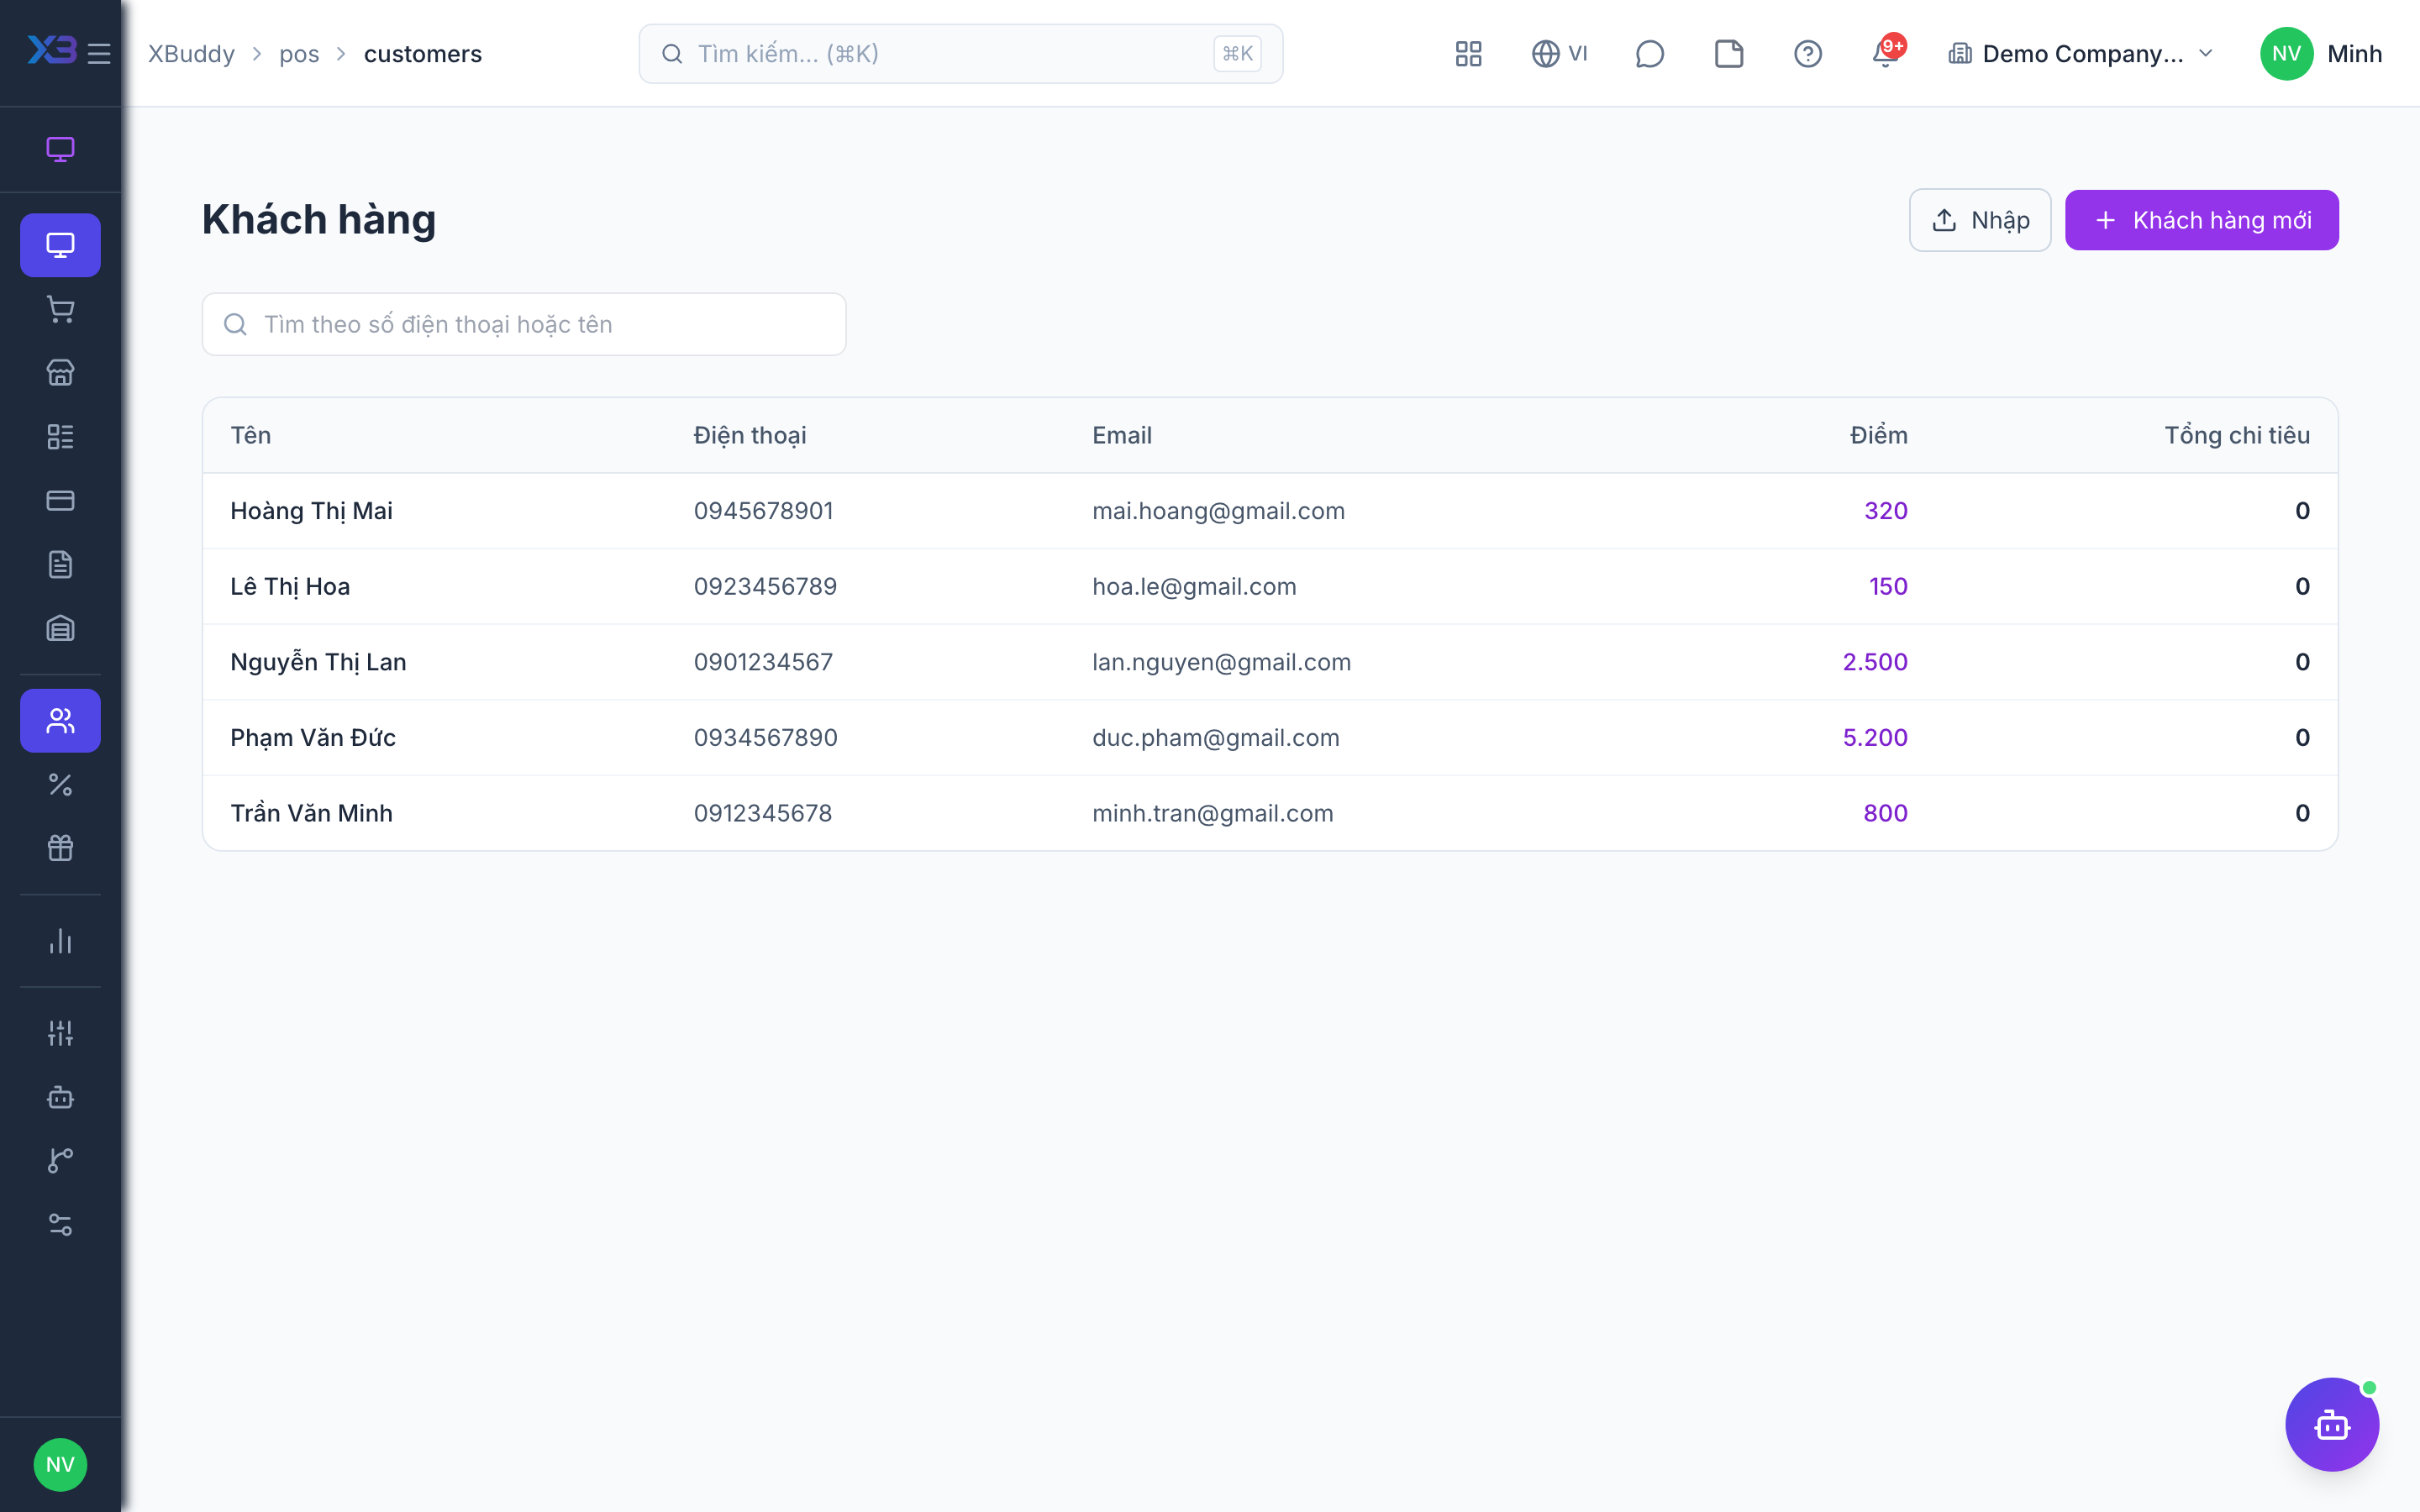Click the Khách hàng mới button

pyautogui.click(x=2201, y=220)
